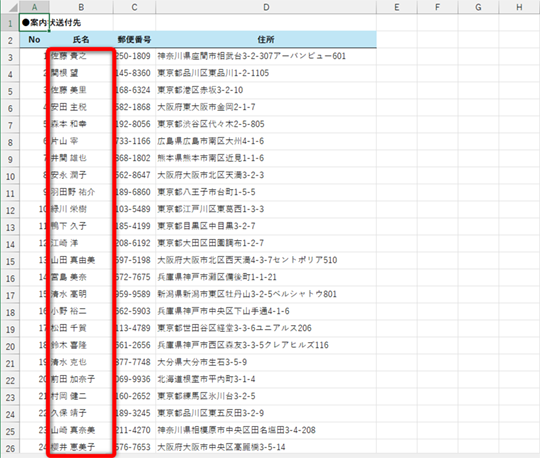Select column E header
Screen dimensions: 540x458
397,7
